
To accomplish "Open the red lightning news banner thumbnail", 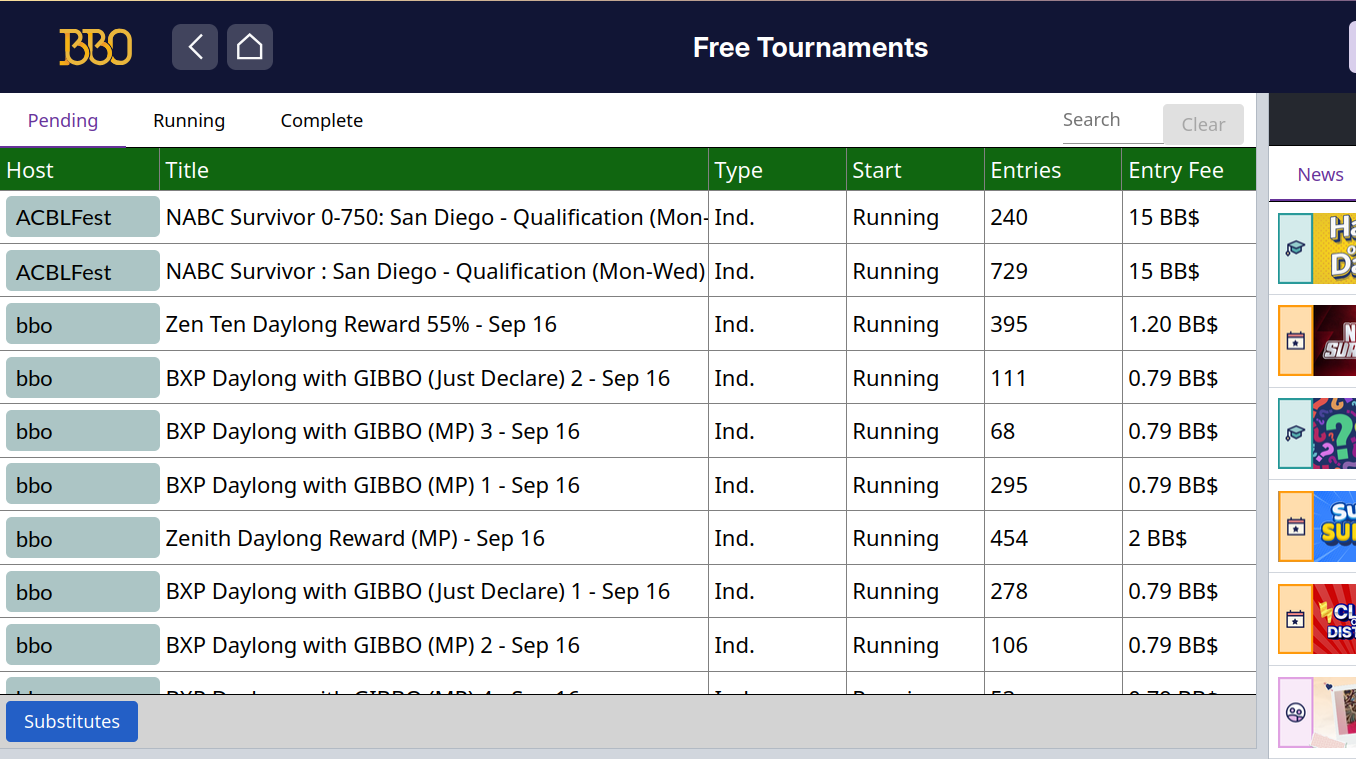I will point(1334,619).
